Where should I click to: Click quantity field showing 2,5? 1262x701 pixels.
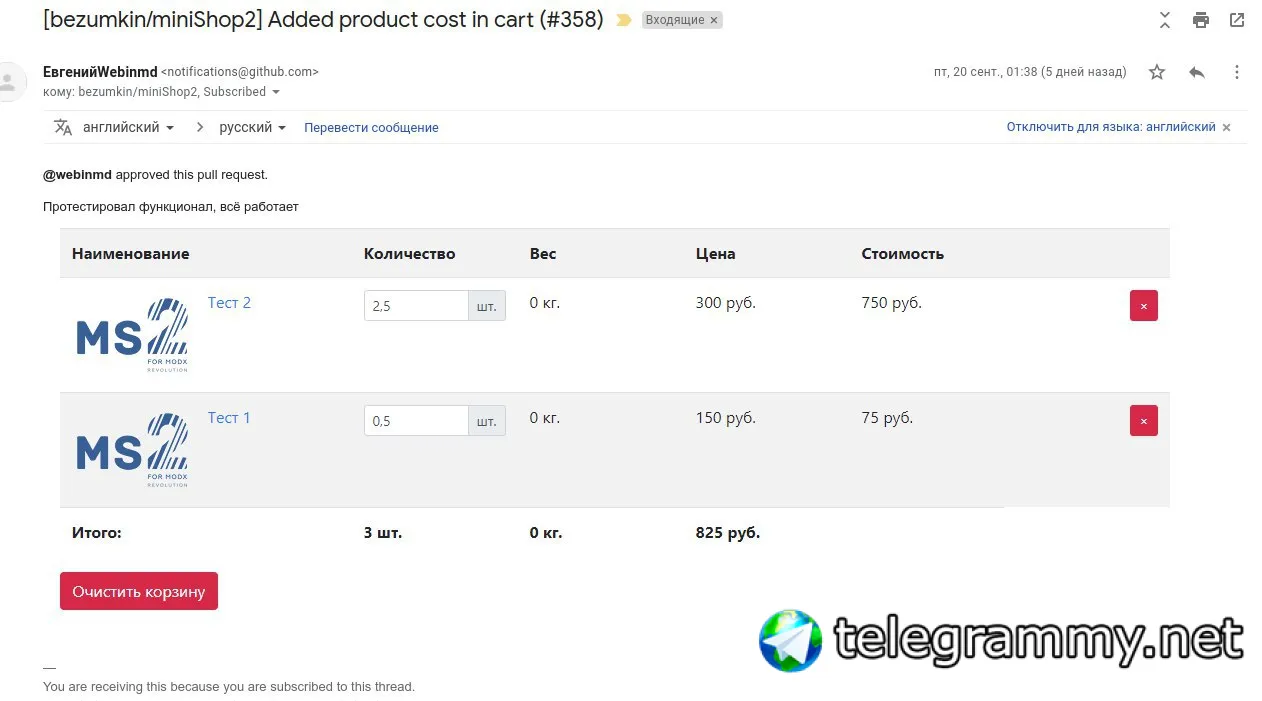(x=416, y=306)
